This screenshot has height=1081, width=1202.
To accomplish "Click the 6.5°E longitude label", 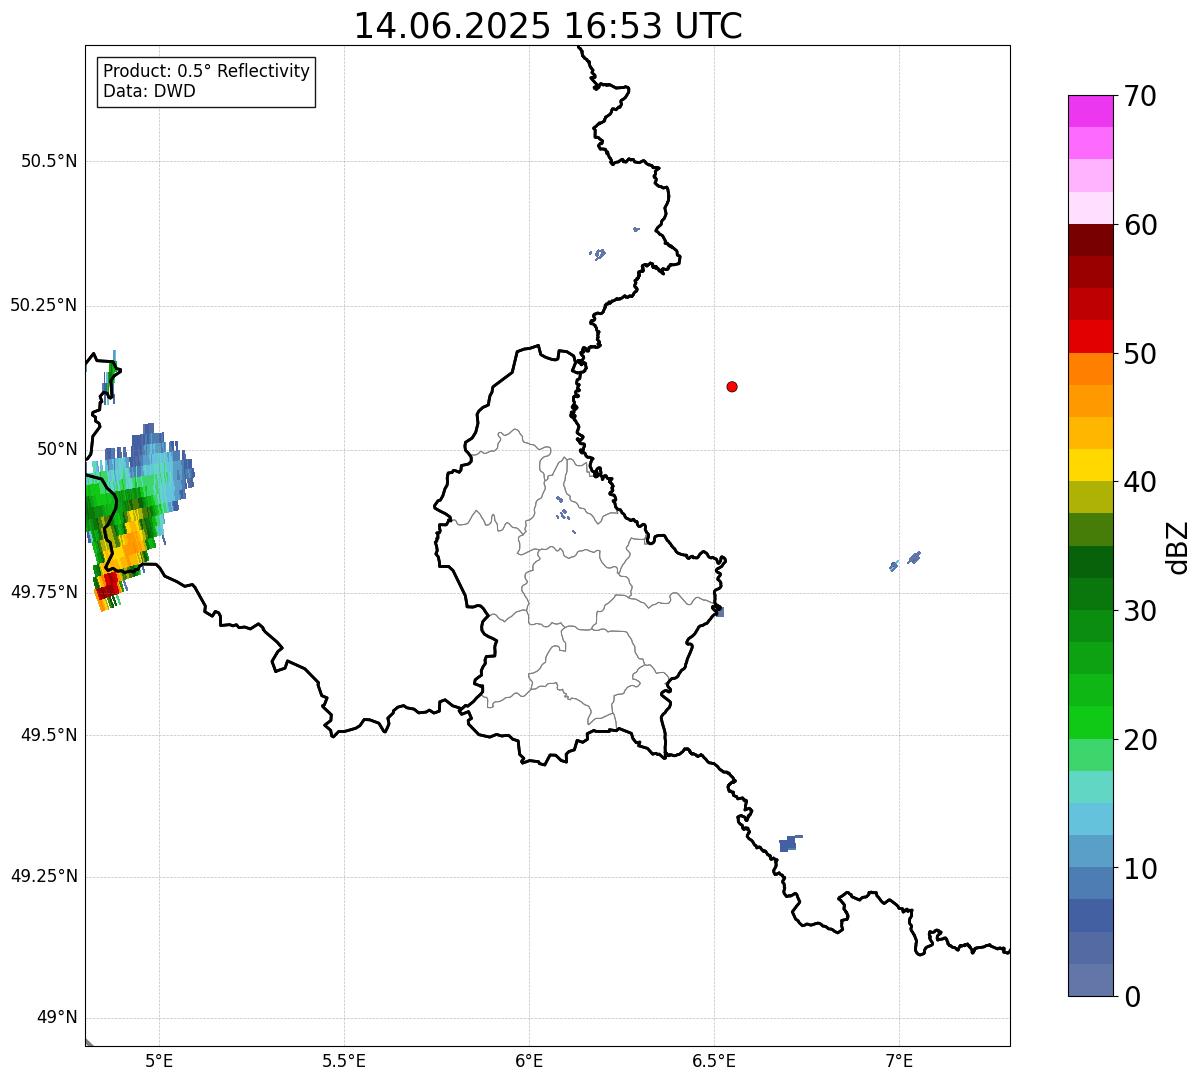I will [714, 1060].
